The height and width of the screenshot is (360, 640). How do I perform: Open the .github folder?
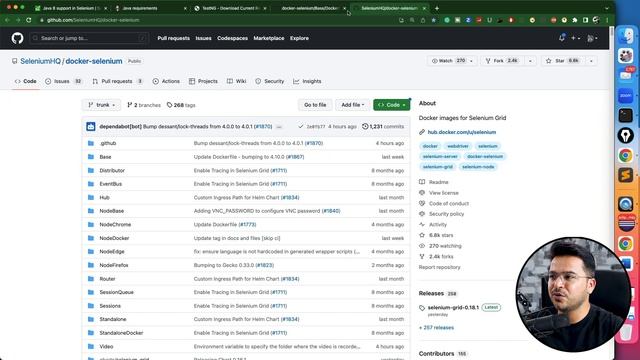108,143
